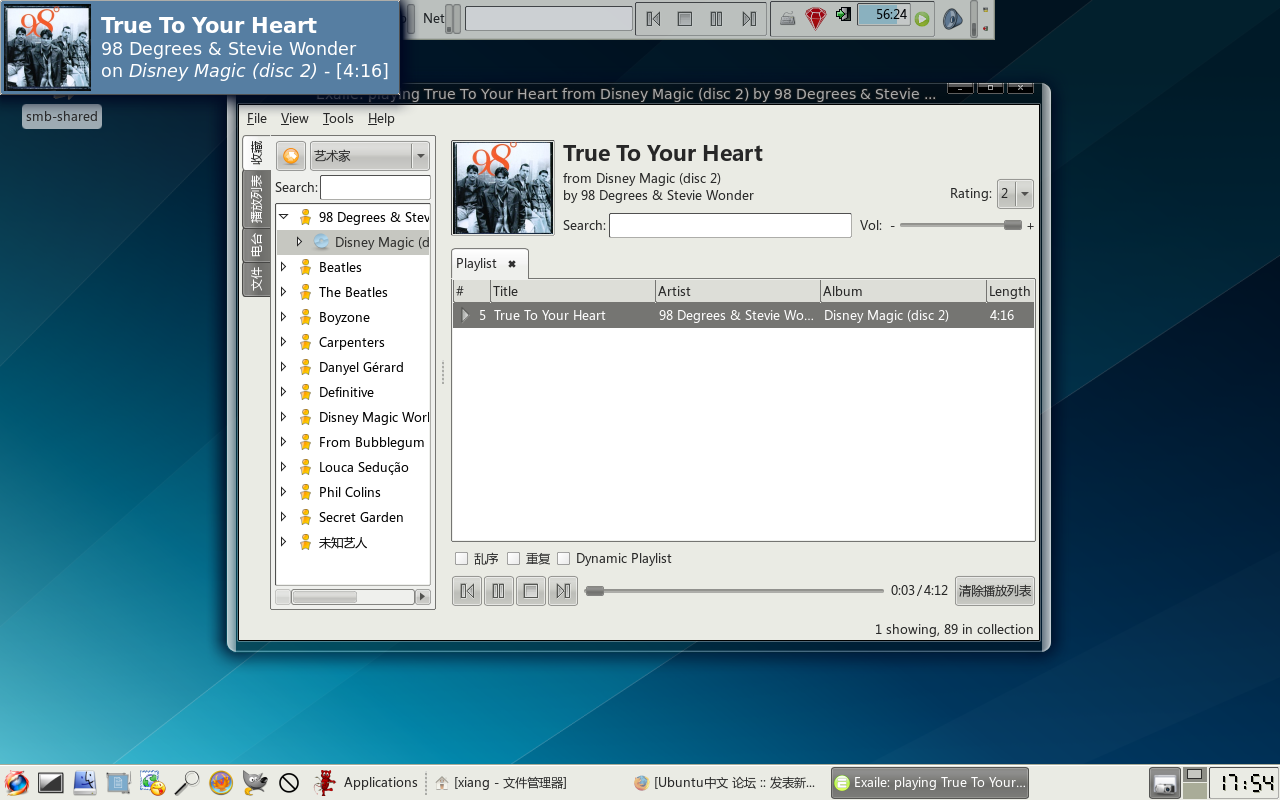Select the True To Your Heart playlist row
Image resolution: width=1280 pixels, height=800 pixels.
tap(743, 315)
